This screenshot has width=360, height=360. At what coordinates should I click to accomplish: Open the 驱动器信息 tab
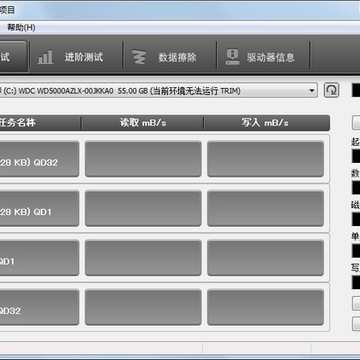(263, 57)
